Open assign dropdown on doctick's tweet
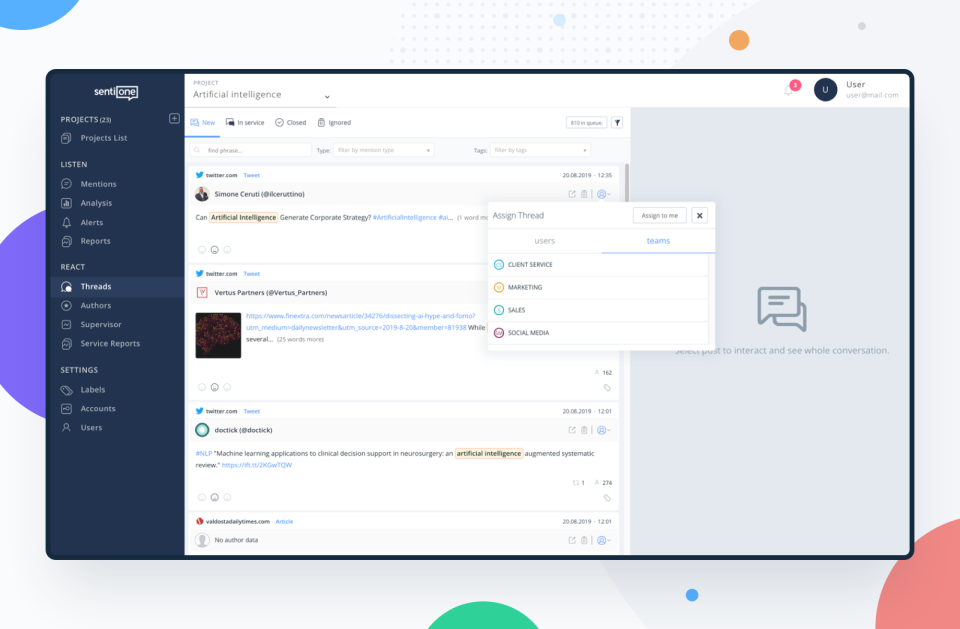Image resolution: width=960 pixels, height=629 pixels. (604, 430)
